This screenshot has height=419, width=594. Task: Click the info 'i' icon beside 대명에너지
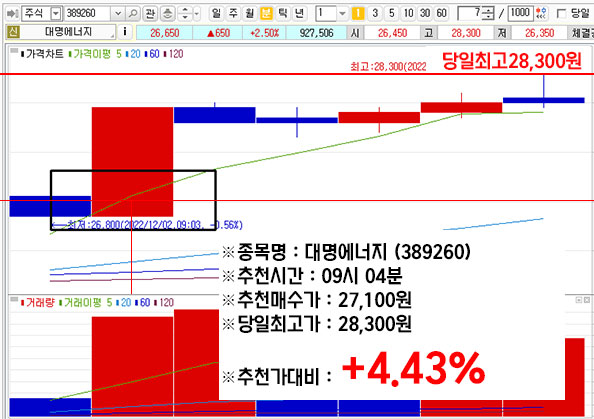(125, 32)
